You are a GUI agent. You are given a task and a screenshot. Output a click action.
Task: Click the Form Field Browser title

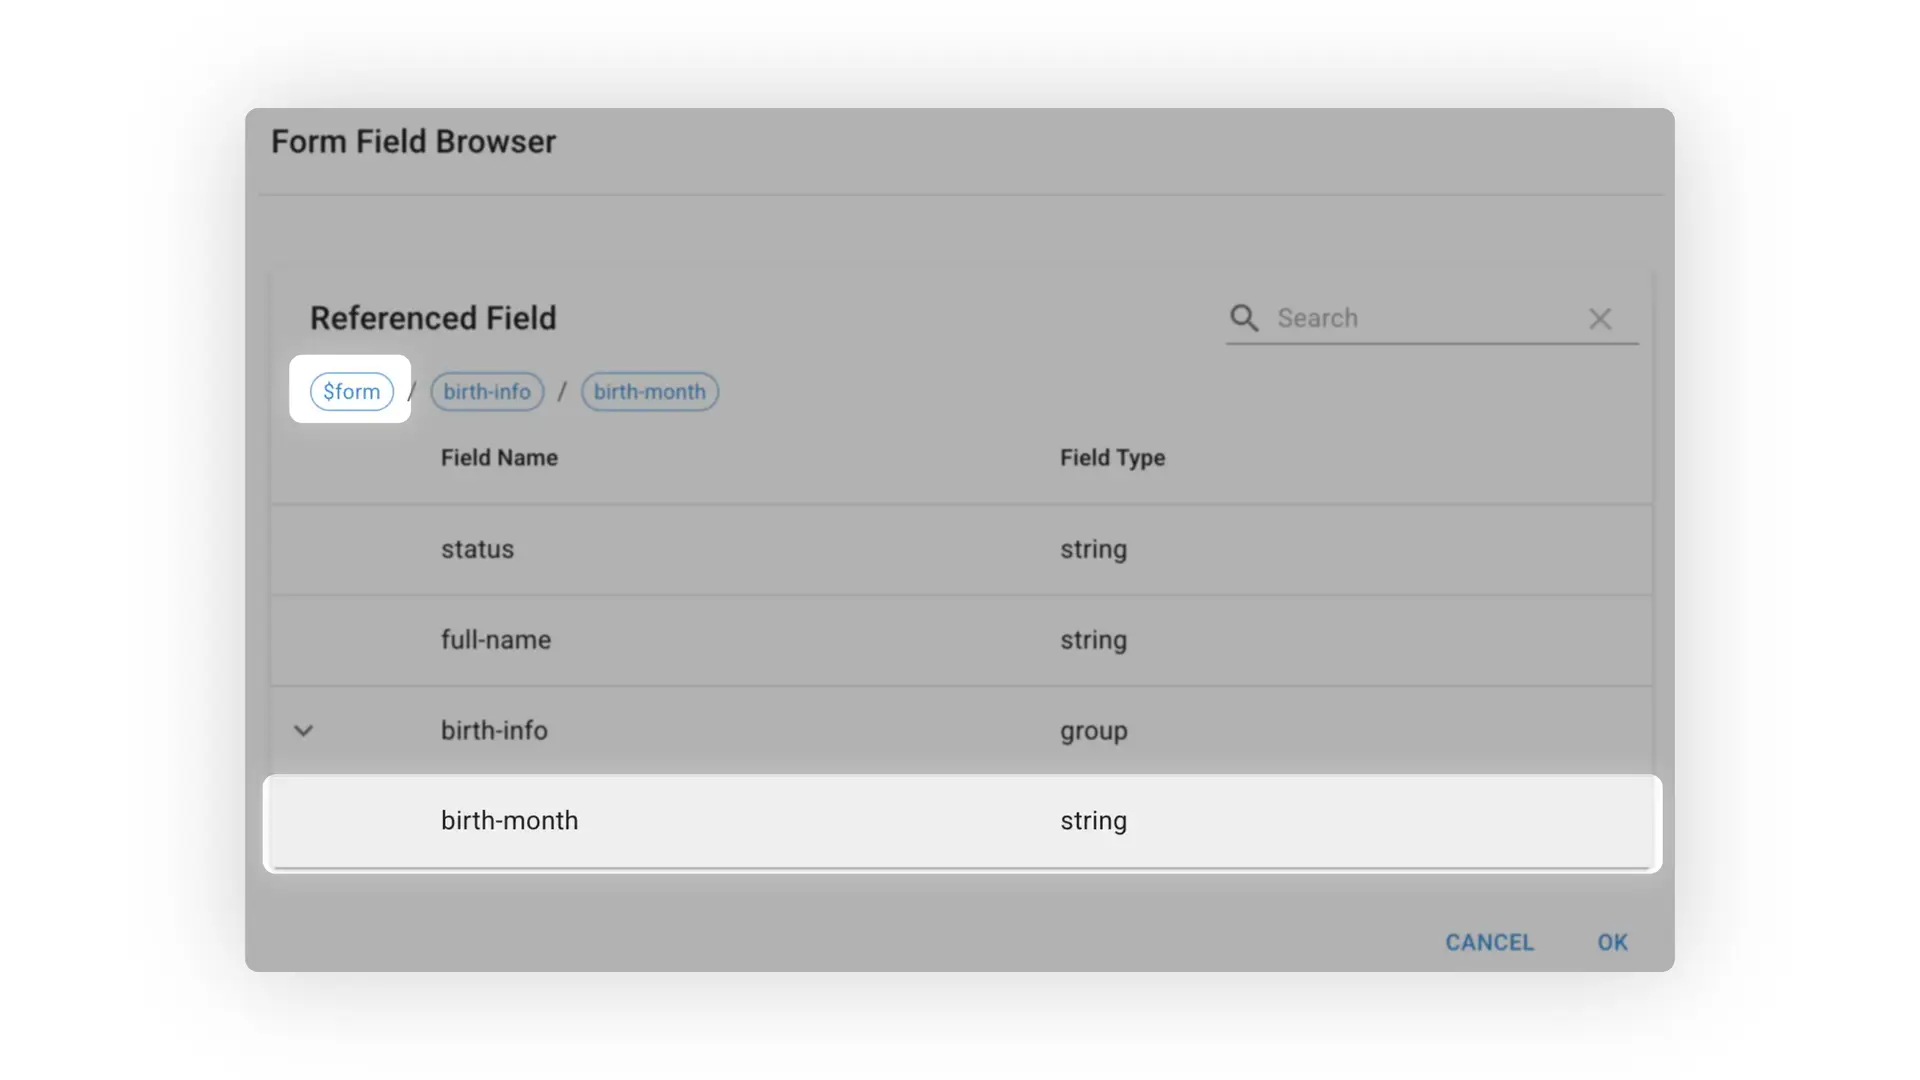point(413,141)
